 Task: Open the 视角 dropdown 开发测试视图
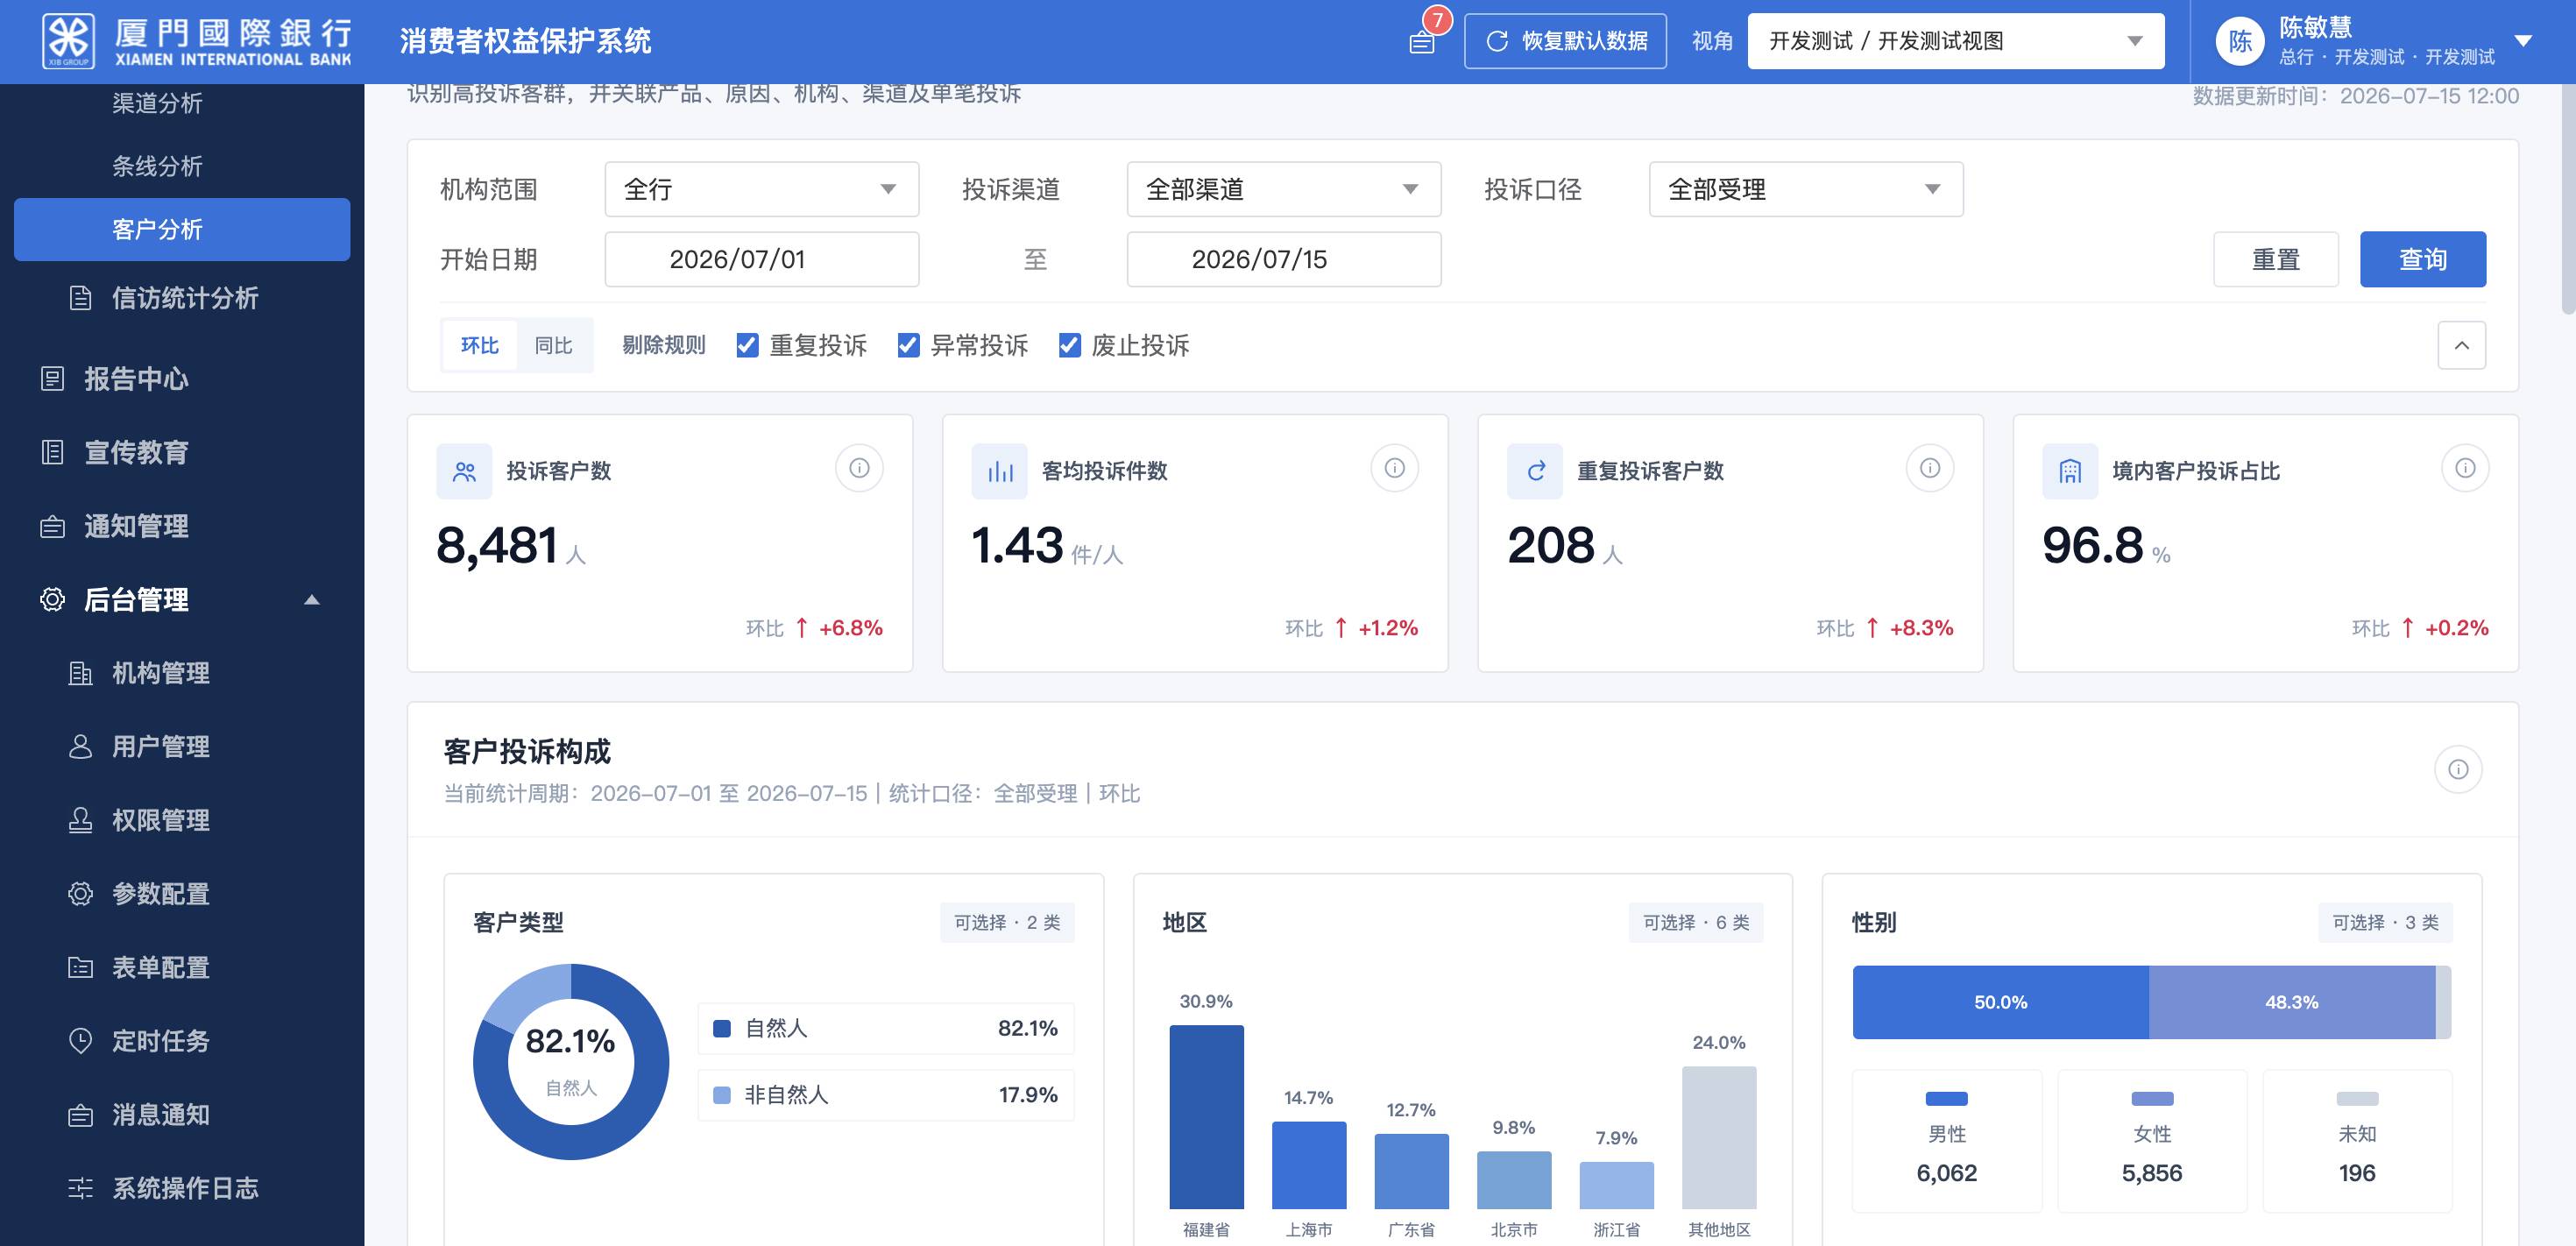coord(1955,41)
